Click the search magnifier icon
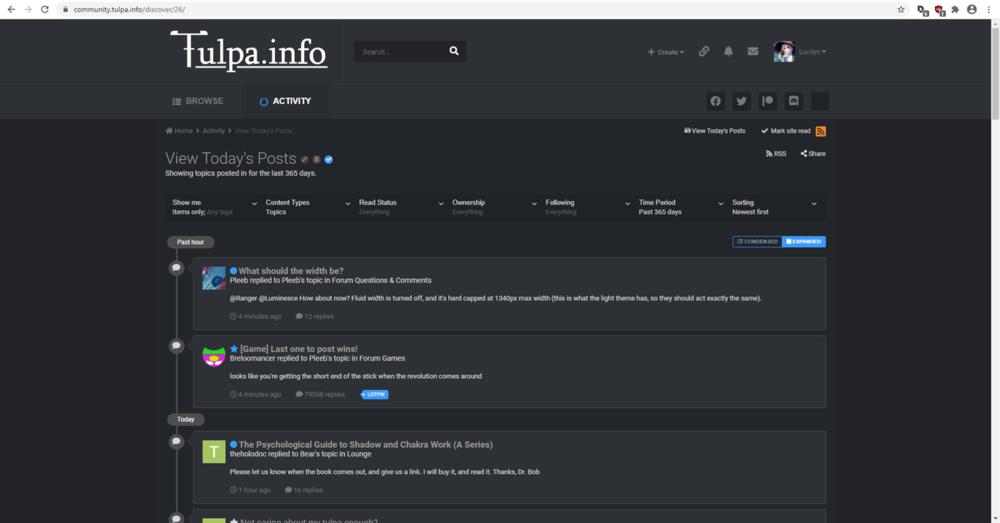Viewport: 1000px width, 523px height. coord(453,51)
